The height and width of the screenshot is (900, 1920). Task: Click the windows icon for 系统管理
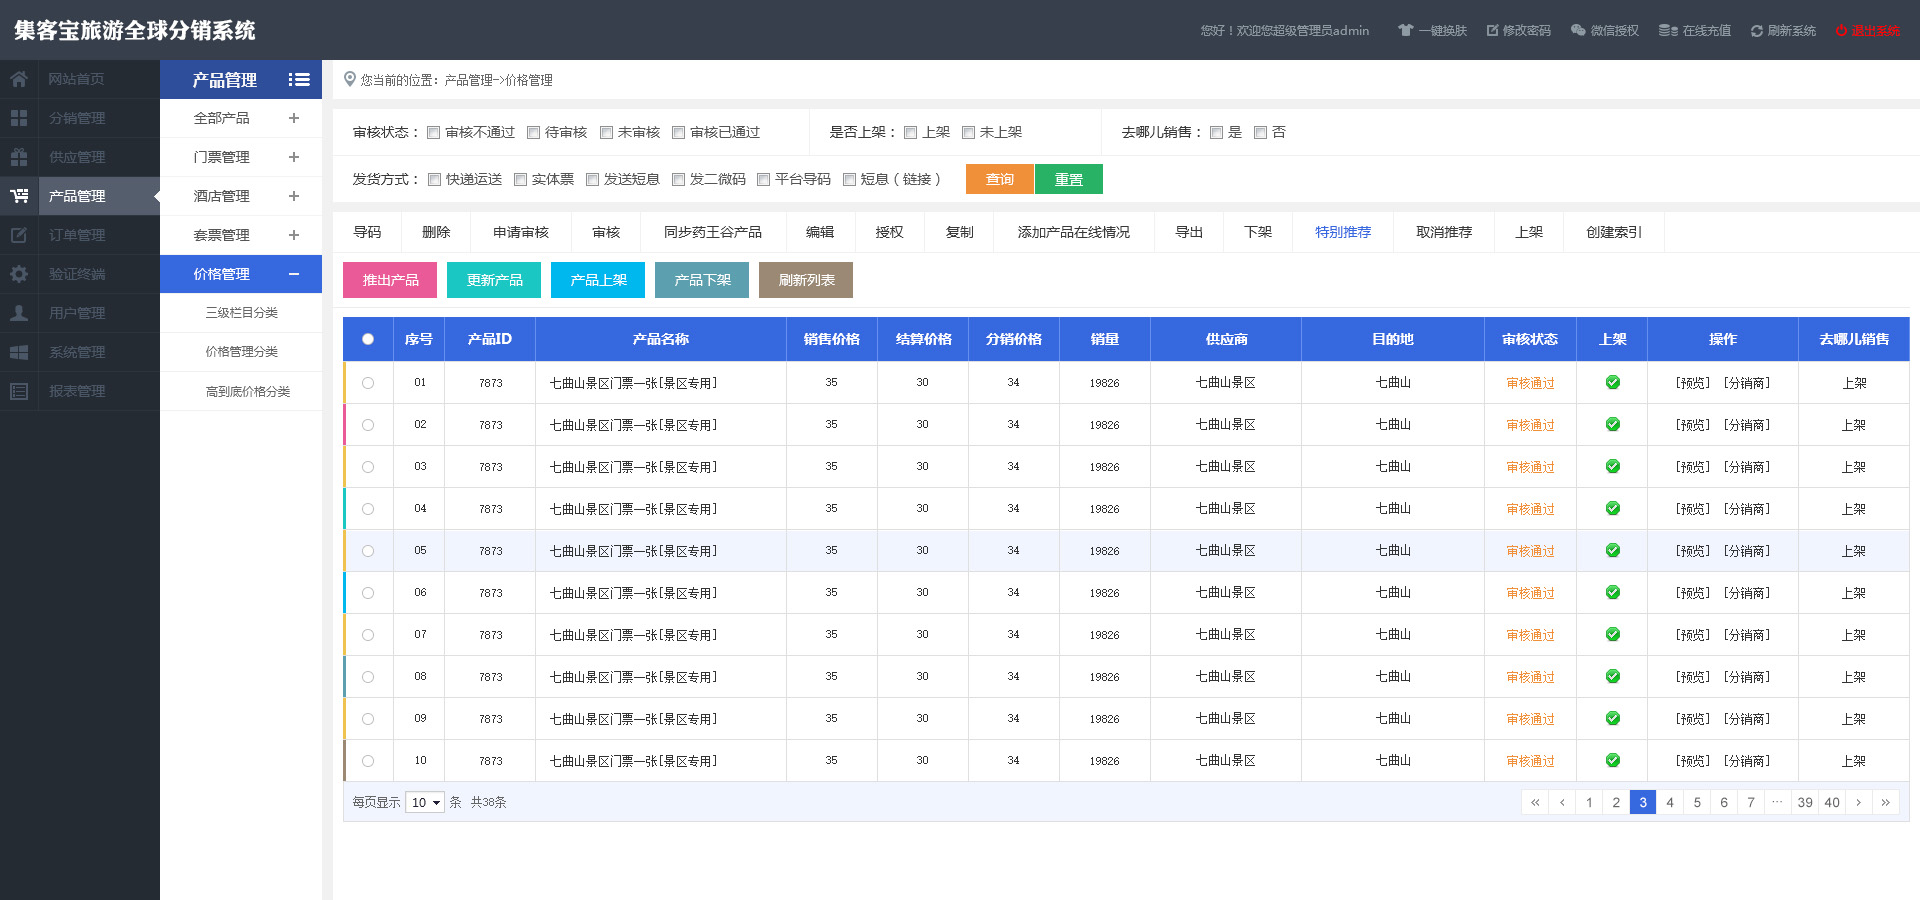click(x=19, y=352)
